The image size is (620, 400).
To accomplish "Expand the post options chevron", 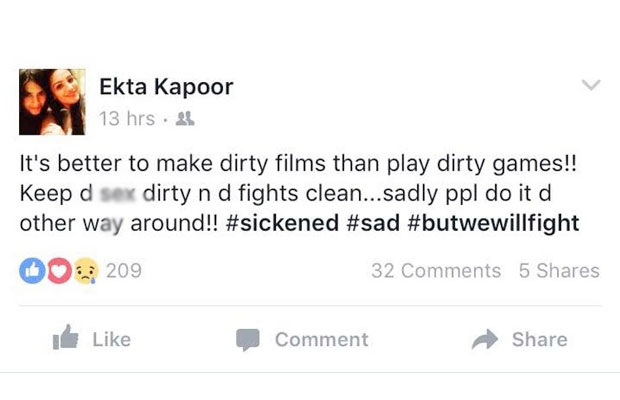I will click(591, 86).
